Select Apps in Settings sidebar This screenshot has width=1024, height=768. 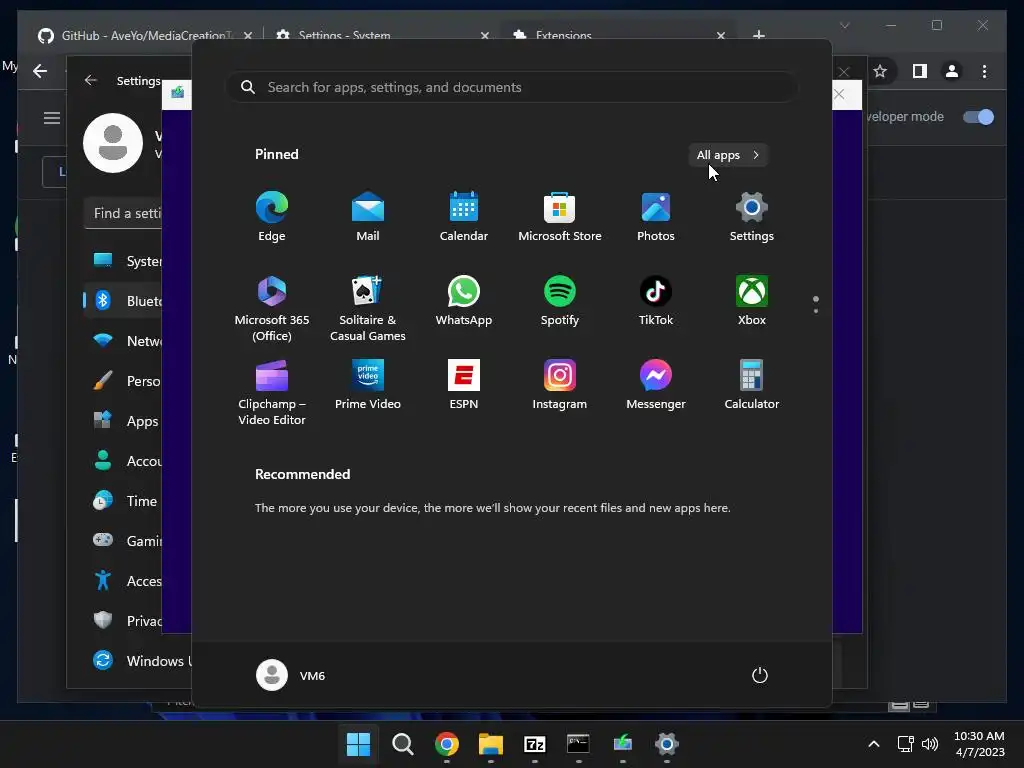pos(123,421)
